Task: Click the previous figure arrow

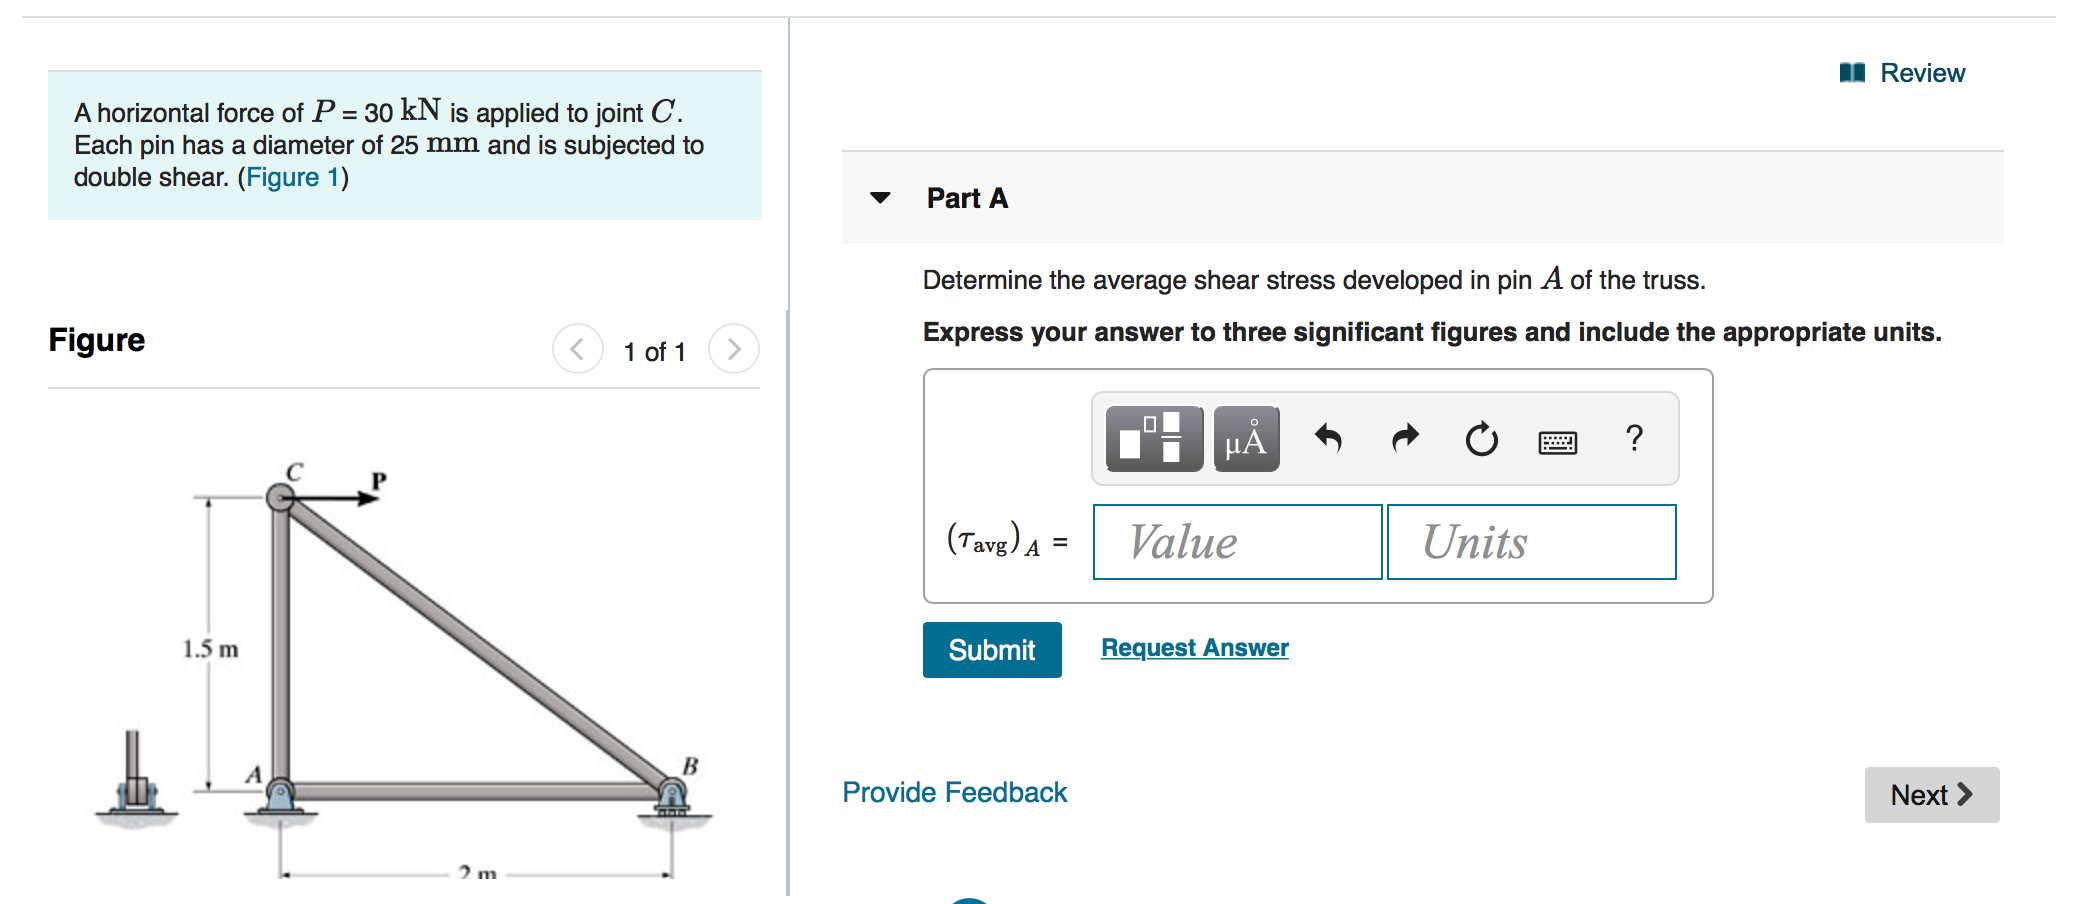Action: [x=577, y=350]
